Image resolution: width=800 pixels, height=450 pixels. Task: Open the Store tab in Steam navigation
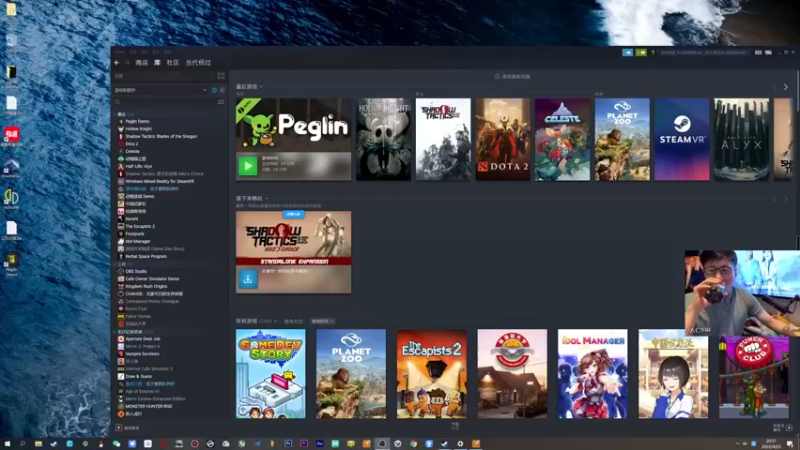pyautogui.click(x=142, y=63)
